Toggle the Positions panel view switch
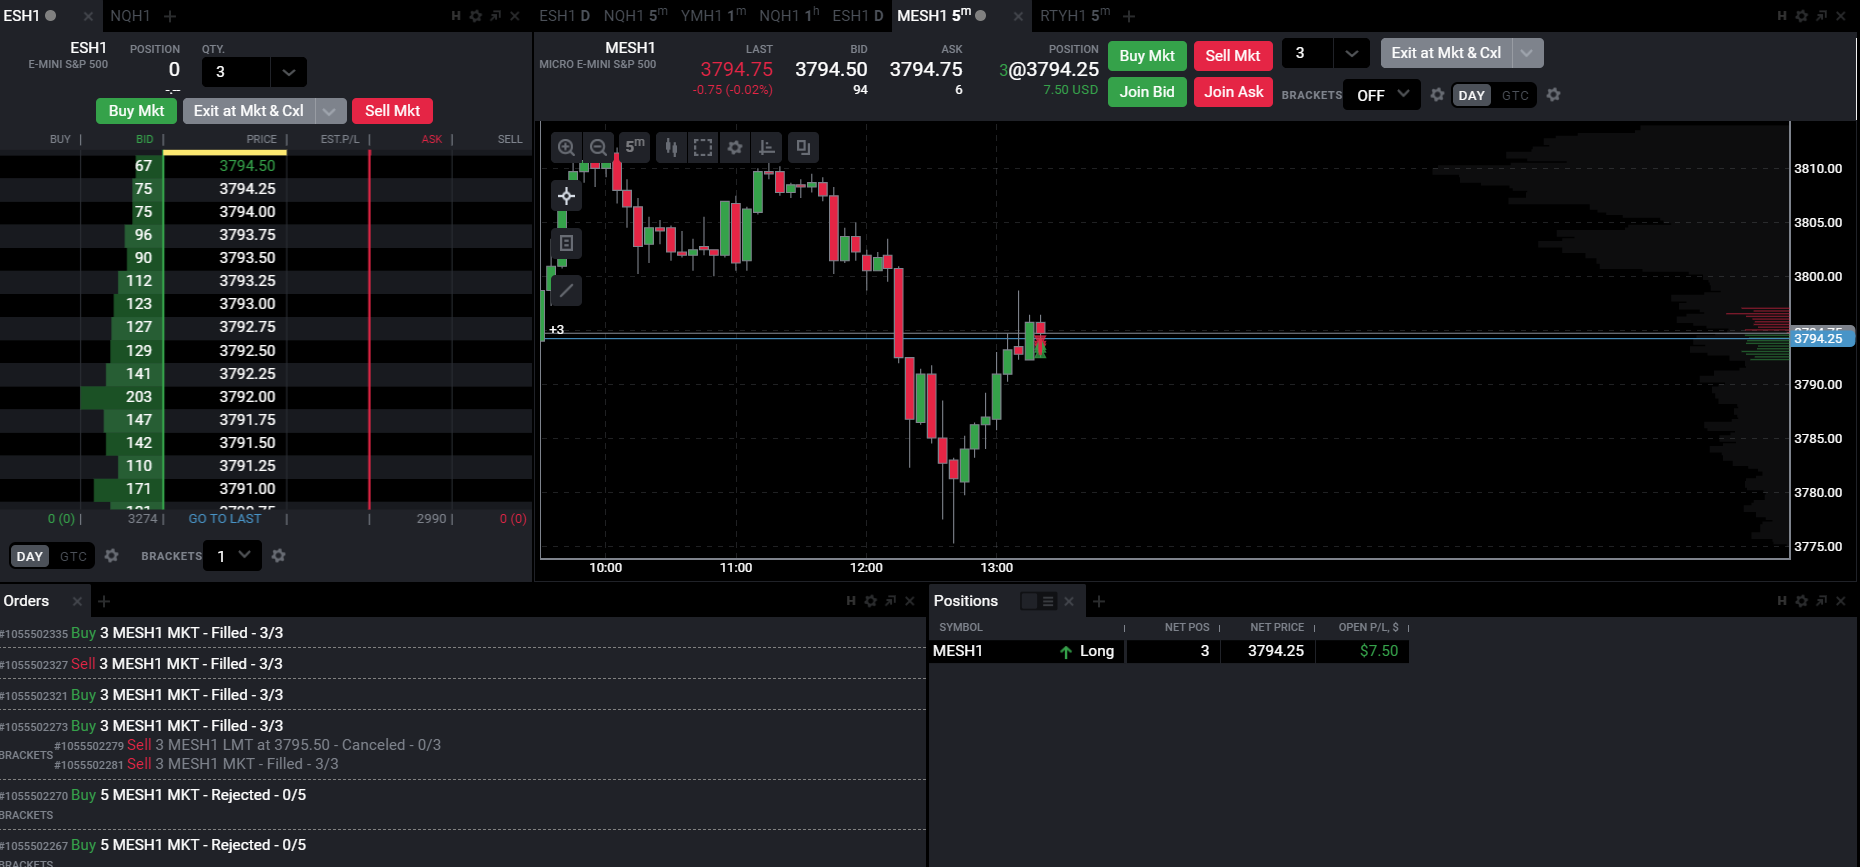The image size is (1860, 867). tap(1038, 601)
